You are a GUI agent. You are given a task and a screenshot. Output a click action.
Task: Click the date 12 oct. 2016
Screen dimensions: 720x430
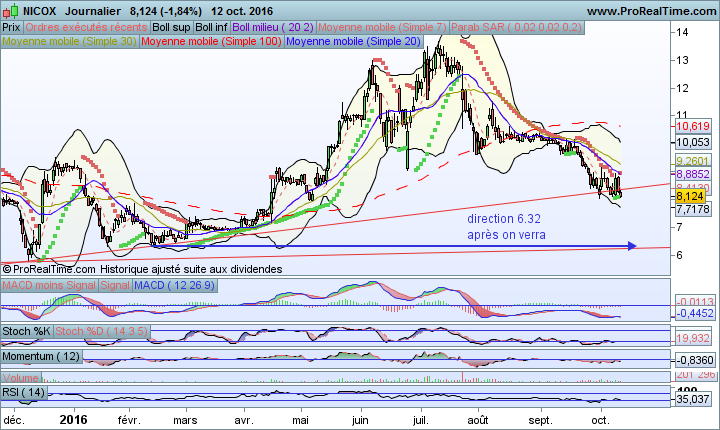pos(242,11)
